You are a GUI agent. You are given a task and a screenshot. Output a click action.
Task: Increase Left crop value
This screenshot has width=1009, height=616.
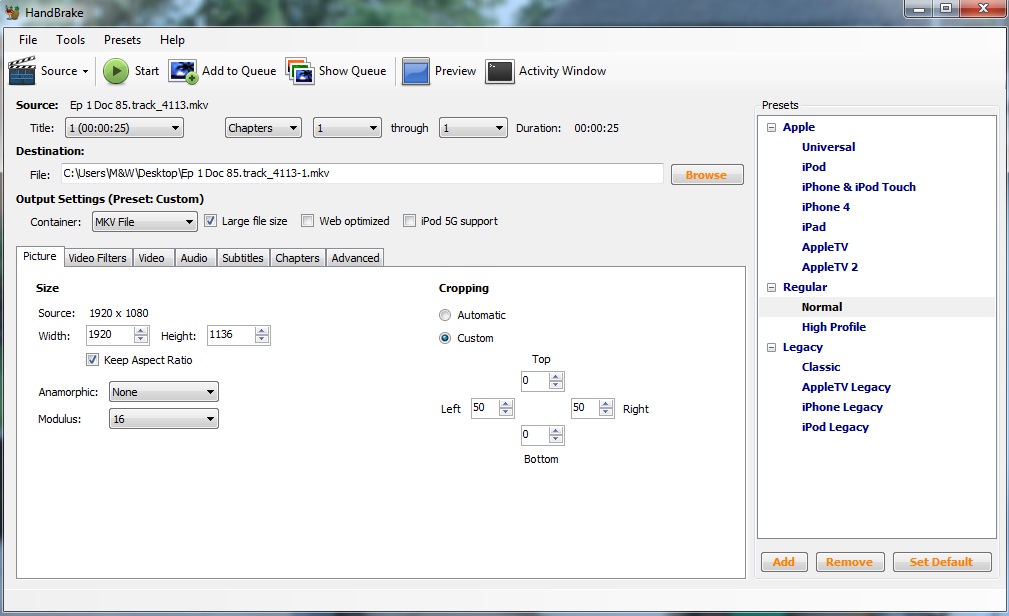click(506, 404)
